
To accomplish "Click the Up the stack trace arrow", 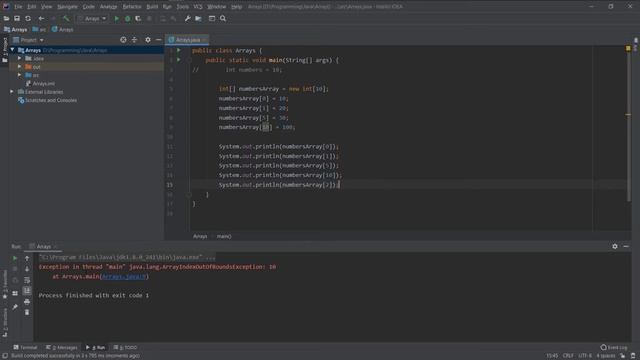I will [27, 258].
